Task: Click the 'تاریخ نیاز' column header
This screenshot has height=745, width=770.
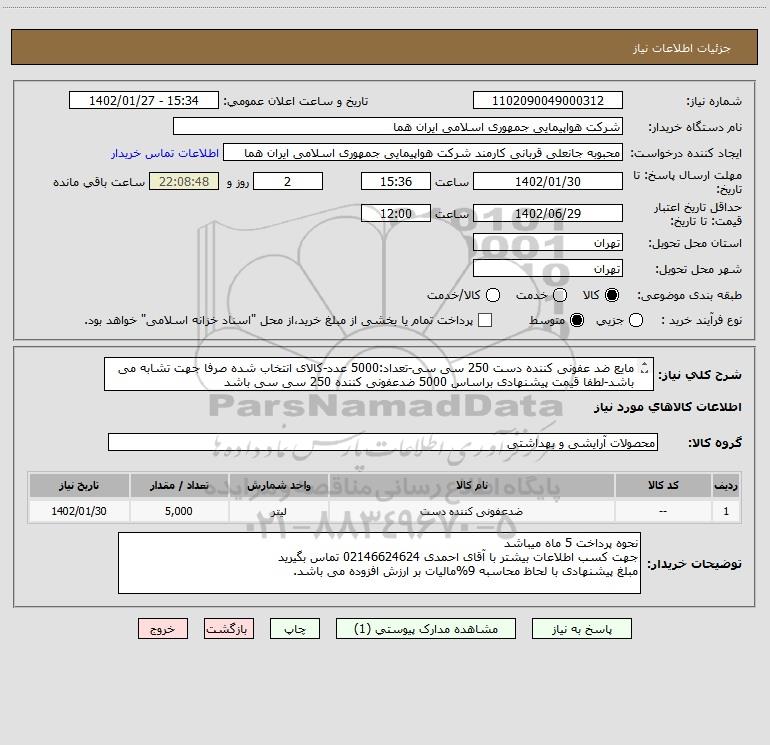Action: pos(79,485)
